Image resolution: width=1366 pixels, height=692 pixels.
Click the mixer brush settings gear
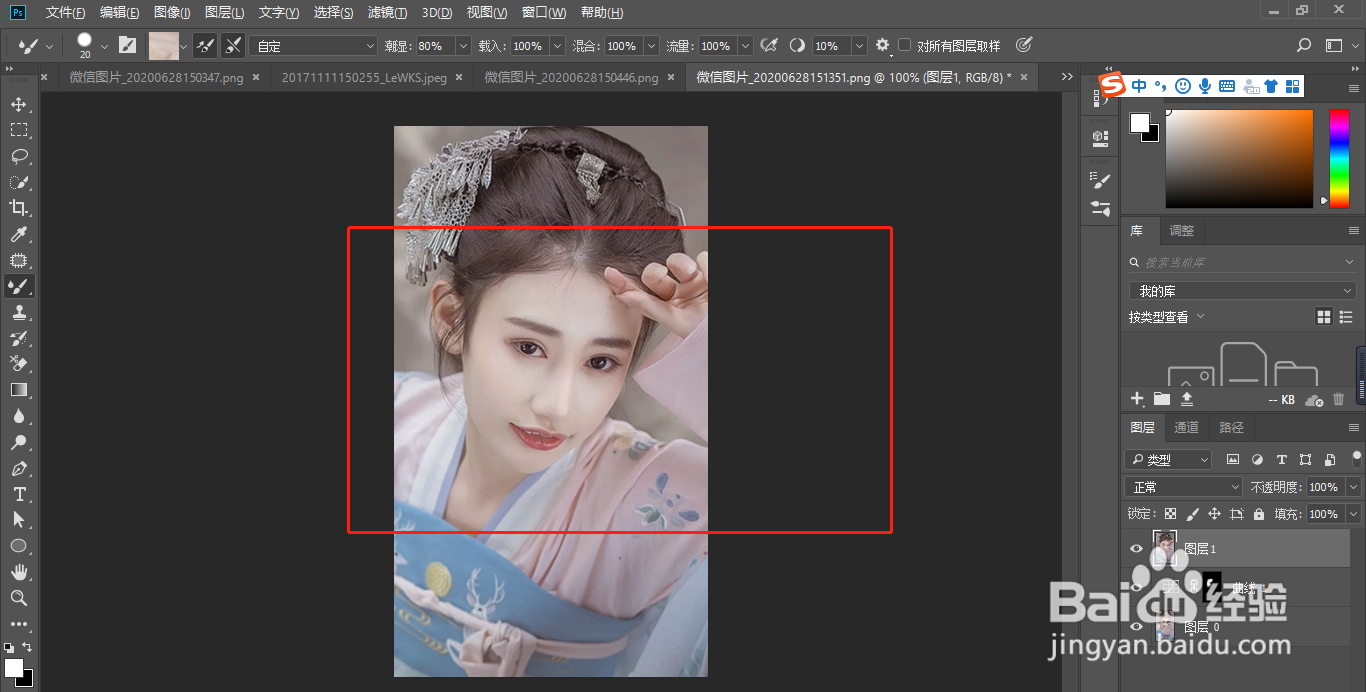882,45
